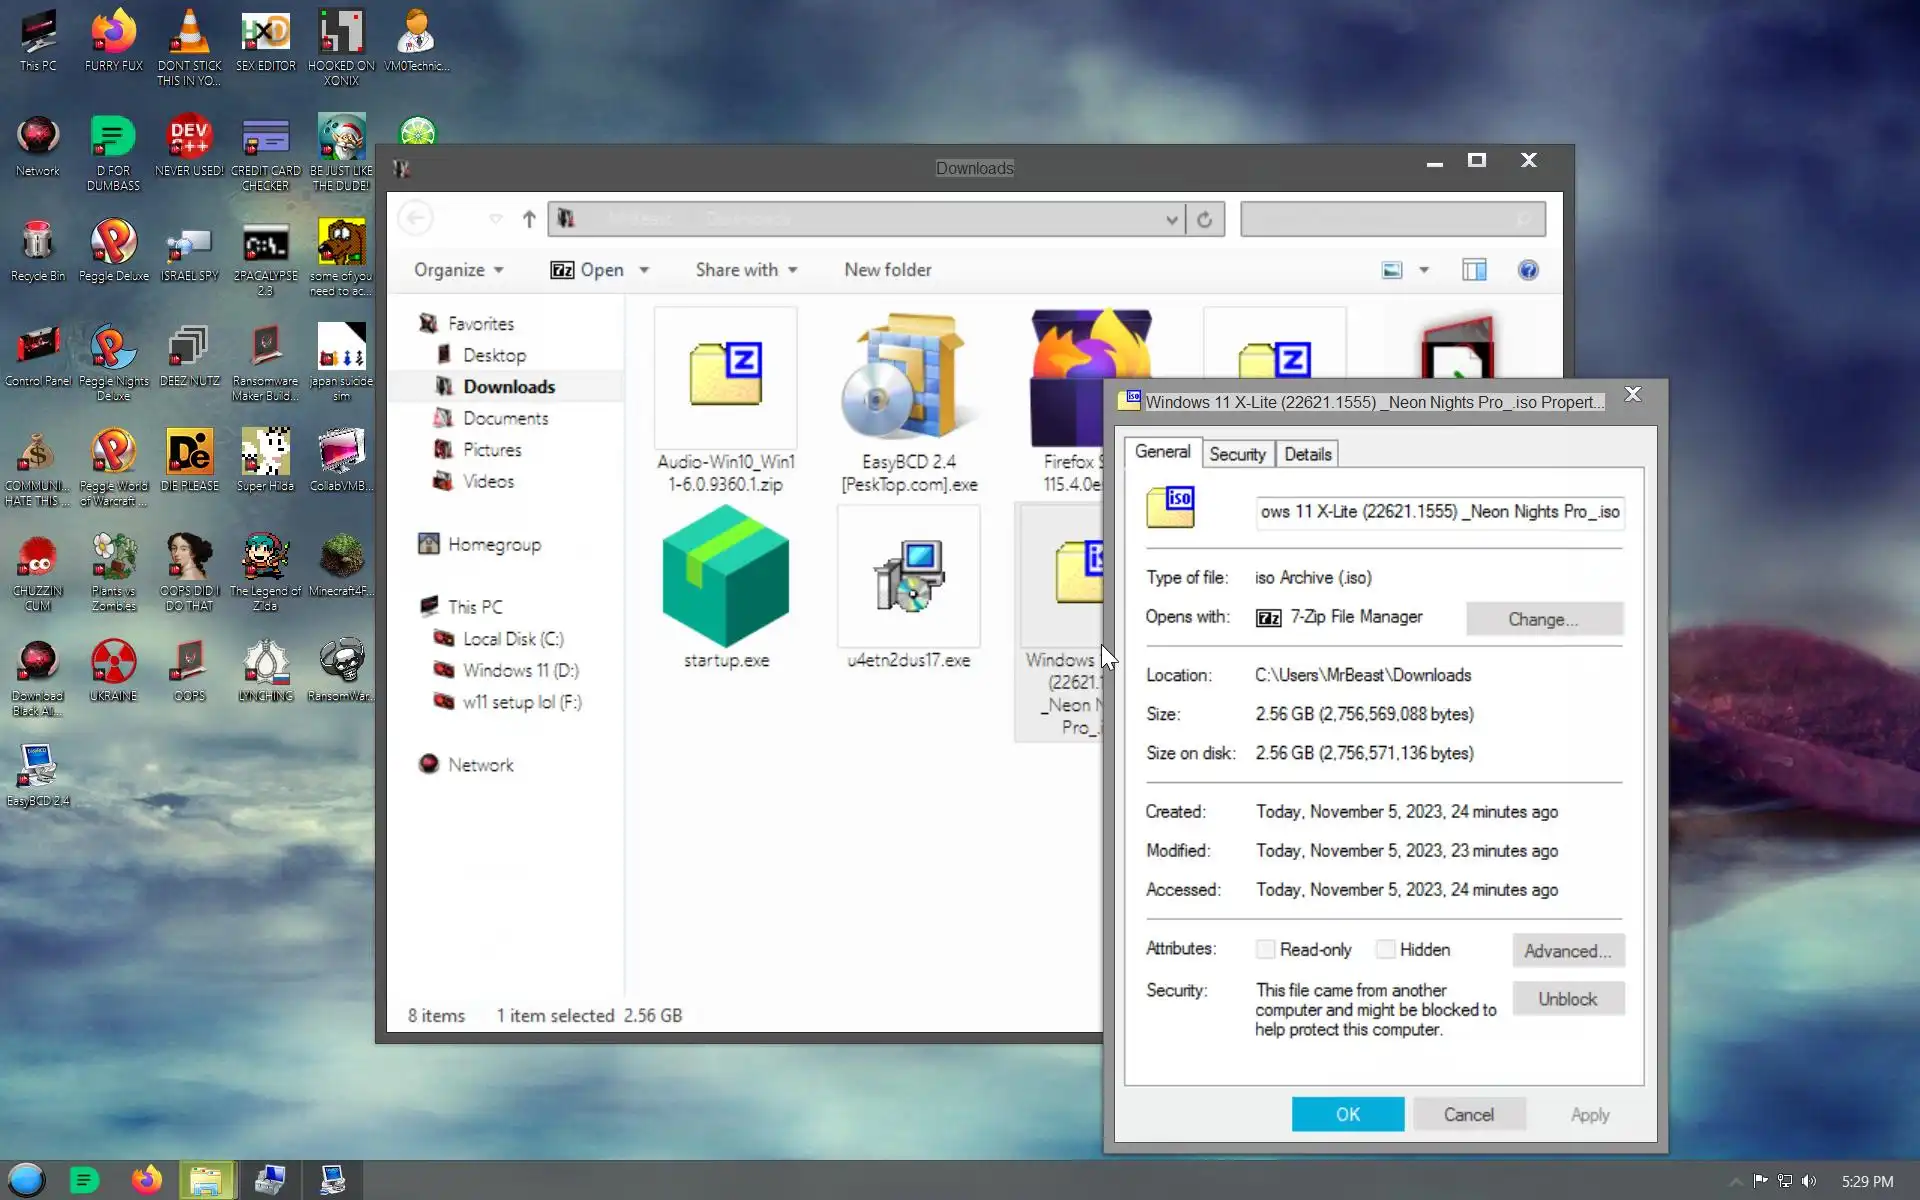Screen dimensions: 1920x1200
Task: Select Local Disk (C:) in navigation pane
Action: pyautogui.click(x=512, y=639)
